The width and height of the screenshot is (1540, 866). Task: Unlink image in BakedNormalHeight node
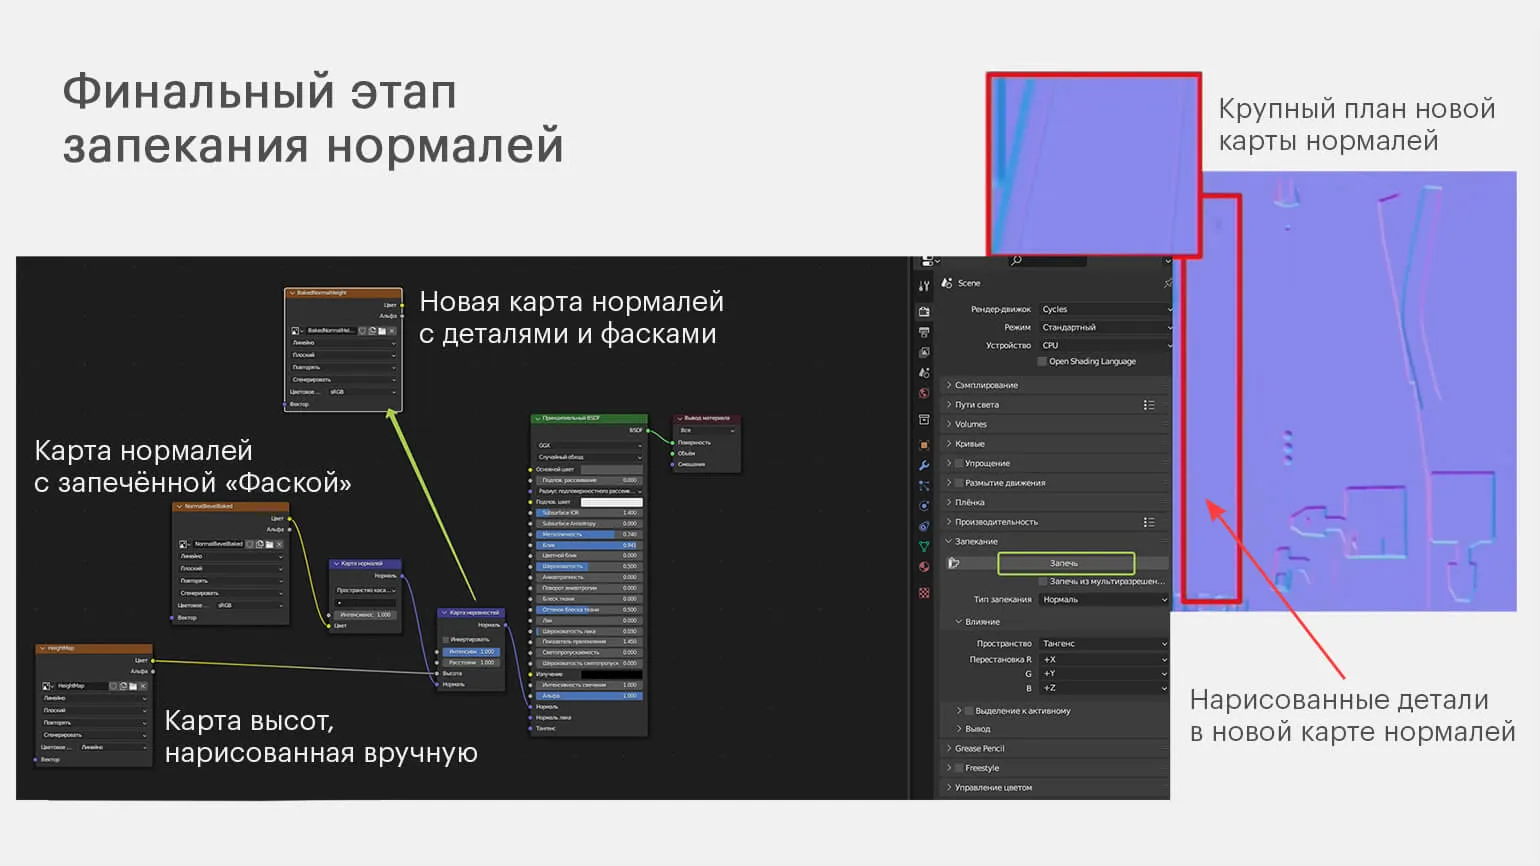pos(392,330)
